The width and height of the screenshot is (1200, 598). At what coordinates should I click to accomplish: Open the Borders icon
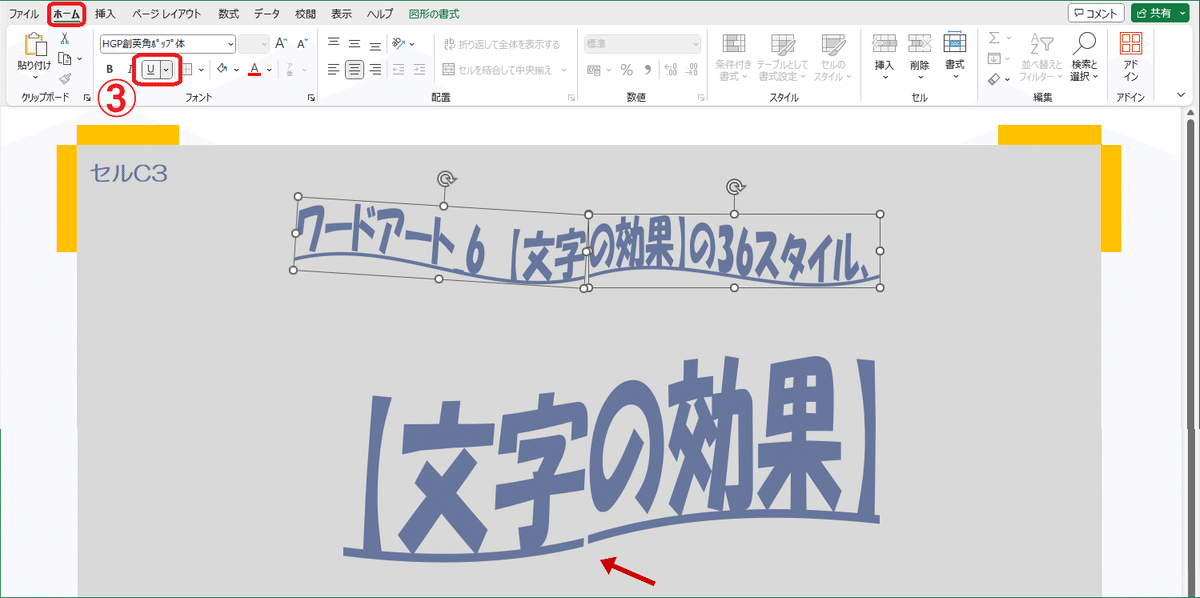click(x=189, y=69)
